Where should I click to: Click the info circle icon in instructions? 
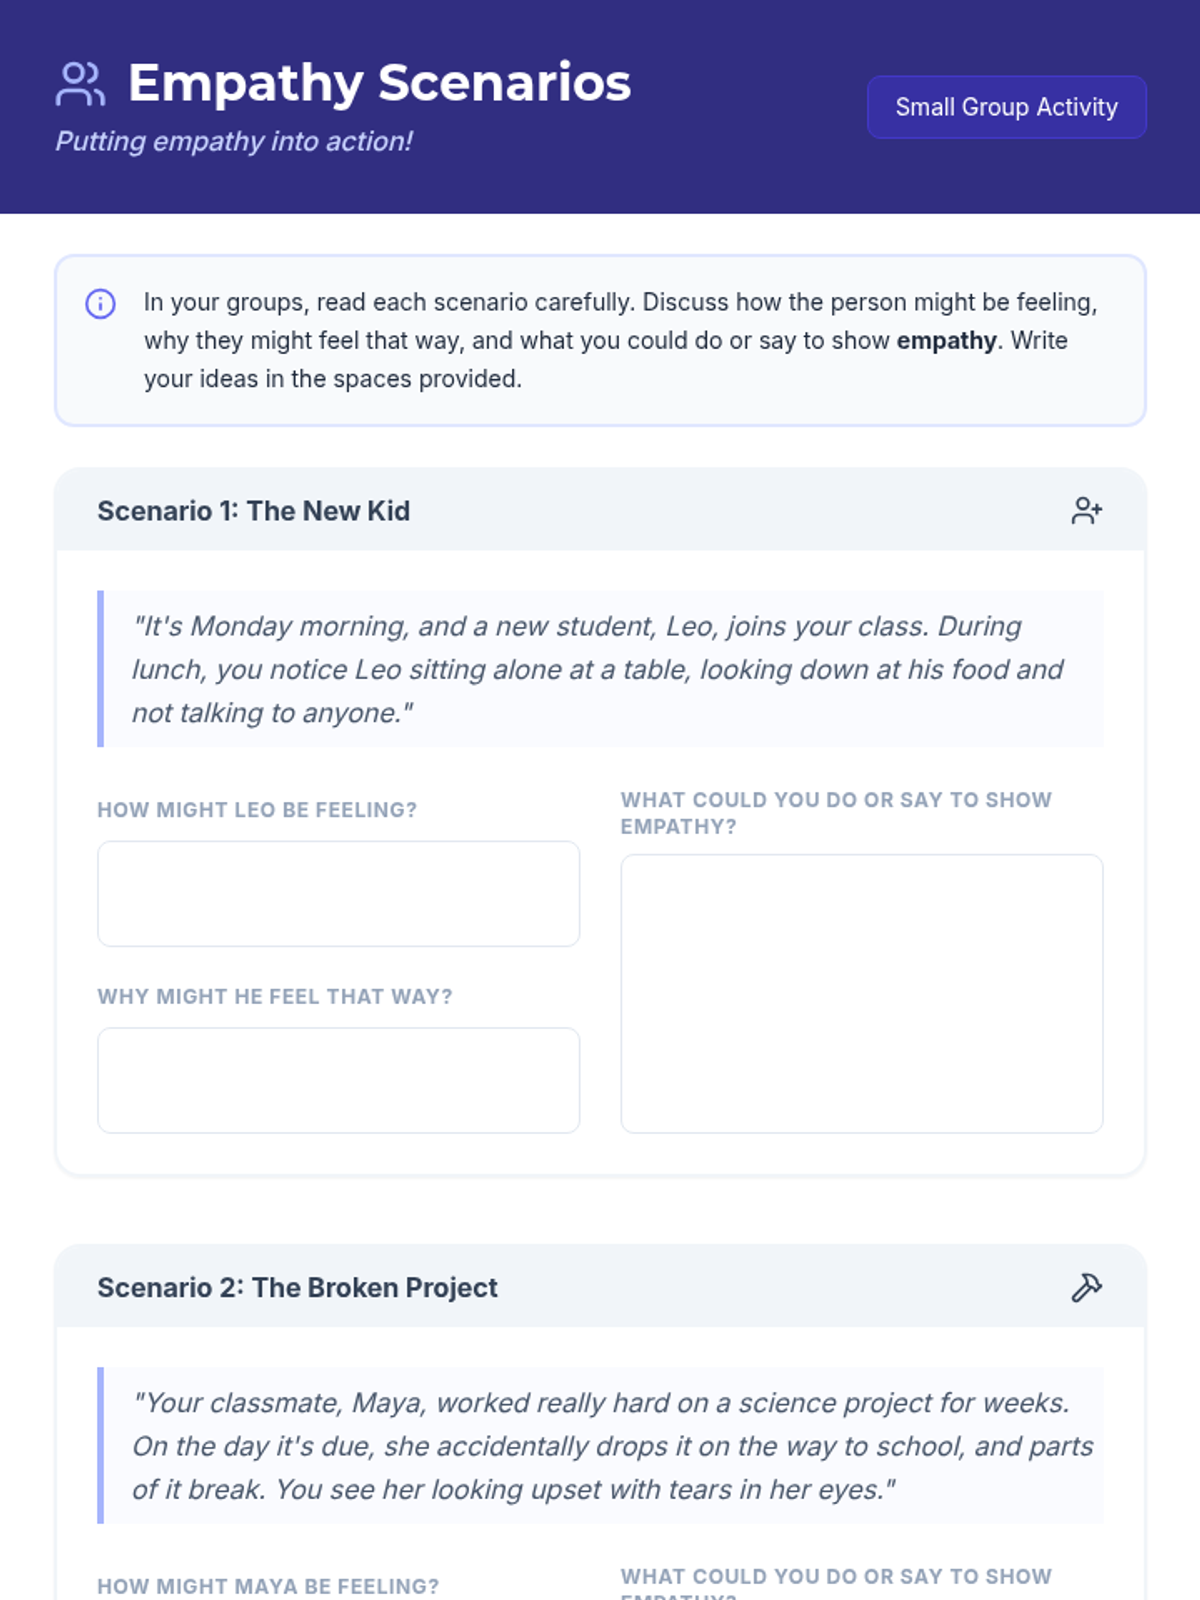click(x=100, y=304)
